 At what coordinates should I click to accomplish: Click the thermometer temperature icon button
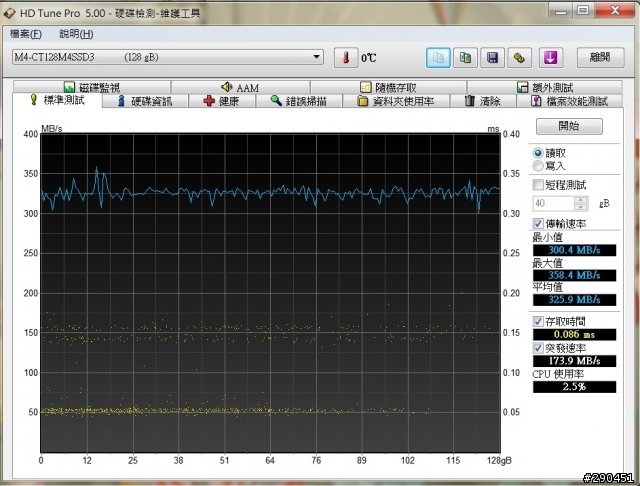[346, 58]
